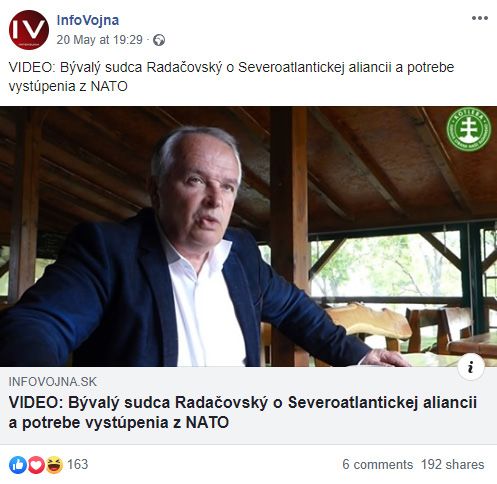Screen dimensions: 497x484
Task: Click the green Kotleba party logo badge
Action: pyautogui.click(x=469, y=130)
